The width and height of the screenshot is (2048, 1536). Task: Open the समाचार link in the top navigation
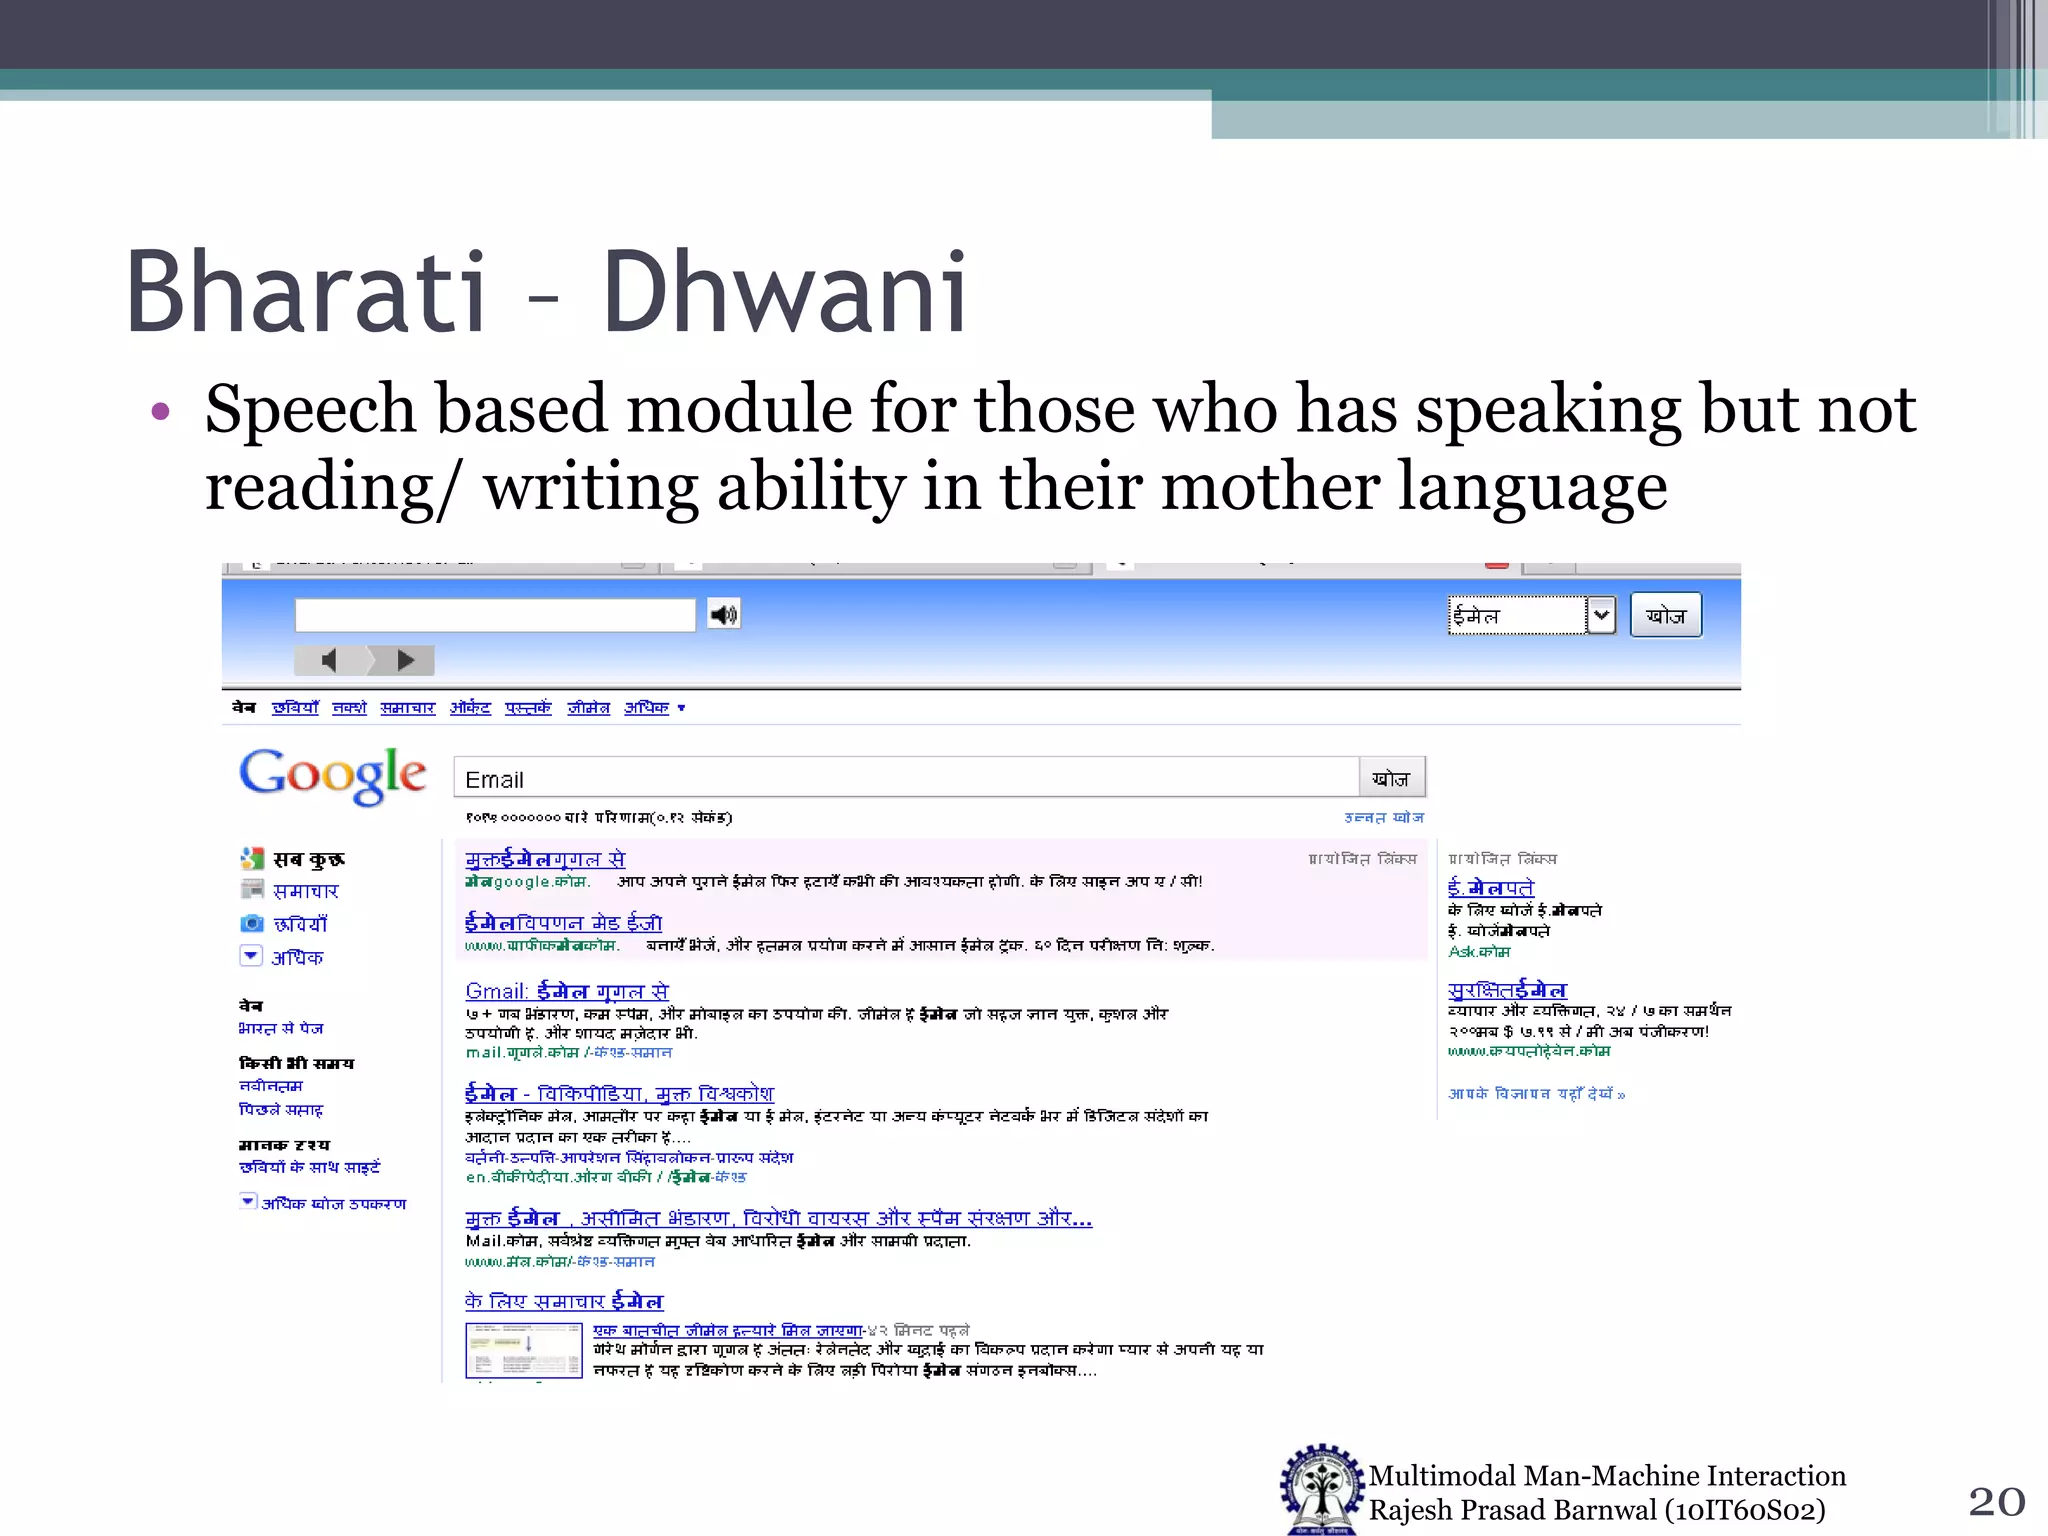408,708
